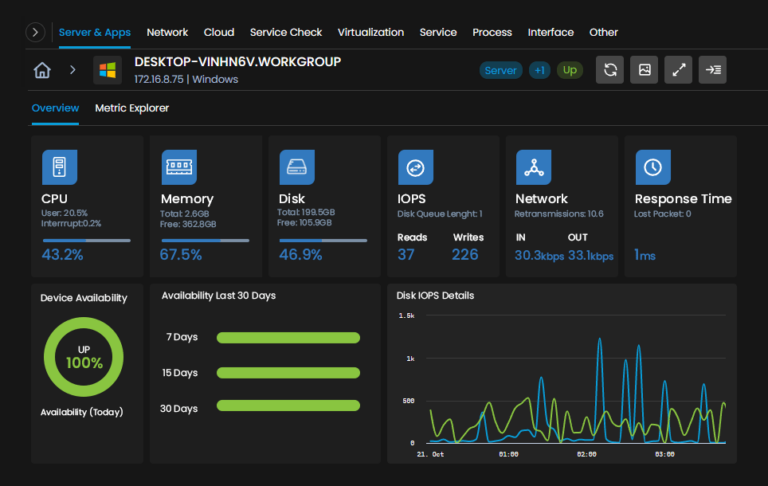
Task: Open the Service Check menu tab
Action: tap(286, 32)
